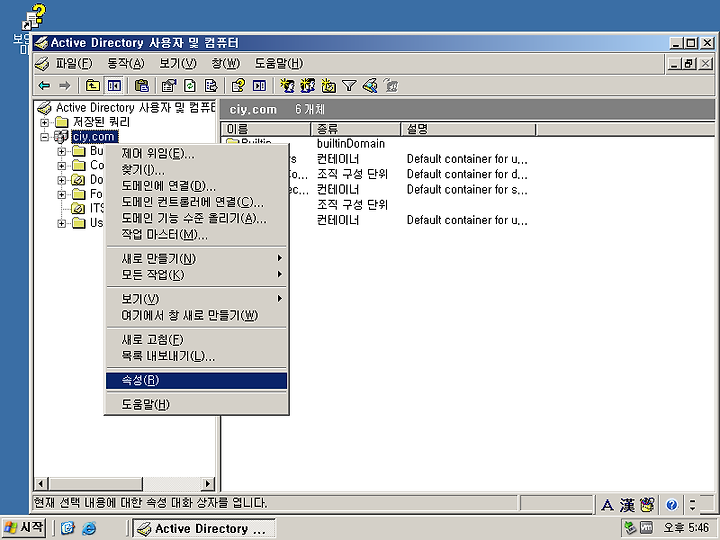
Task: Expand the 'Do' folder node
Action: [x=61, y=180]
